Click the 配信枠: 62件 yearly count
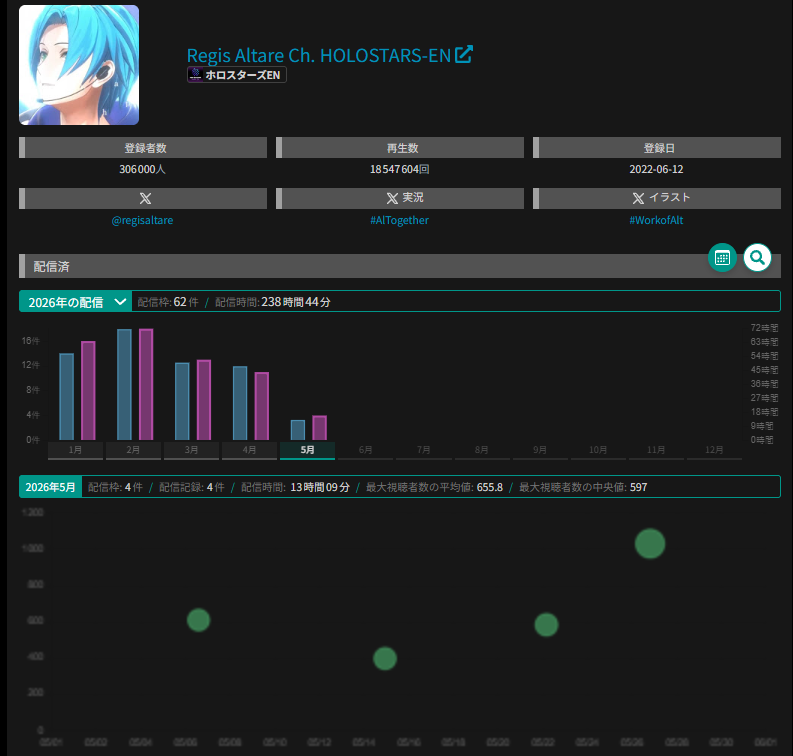This screenshot has width=793, height=756. [168, 302]
